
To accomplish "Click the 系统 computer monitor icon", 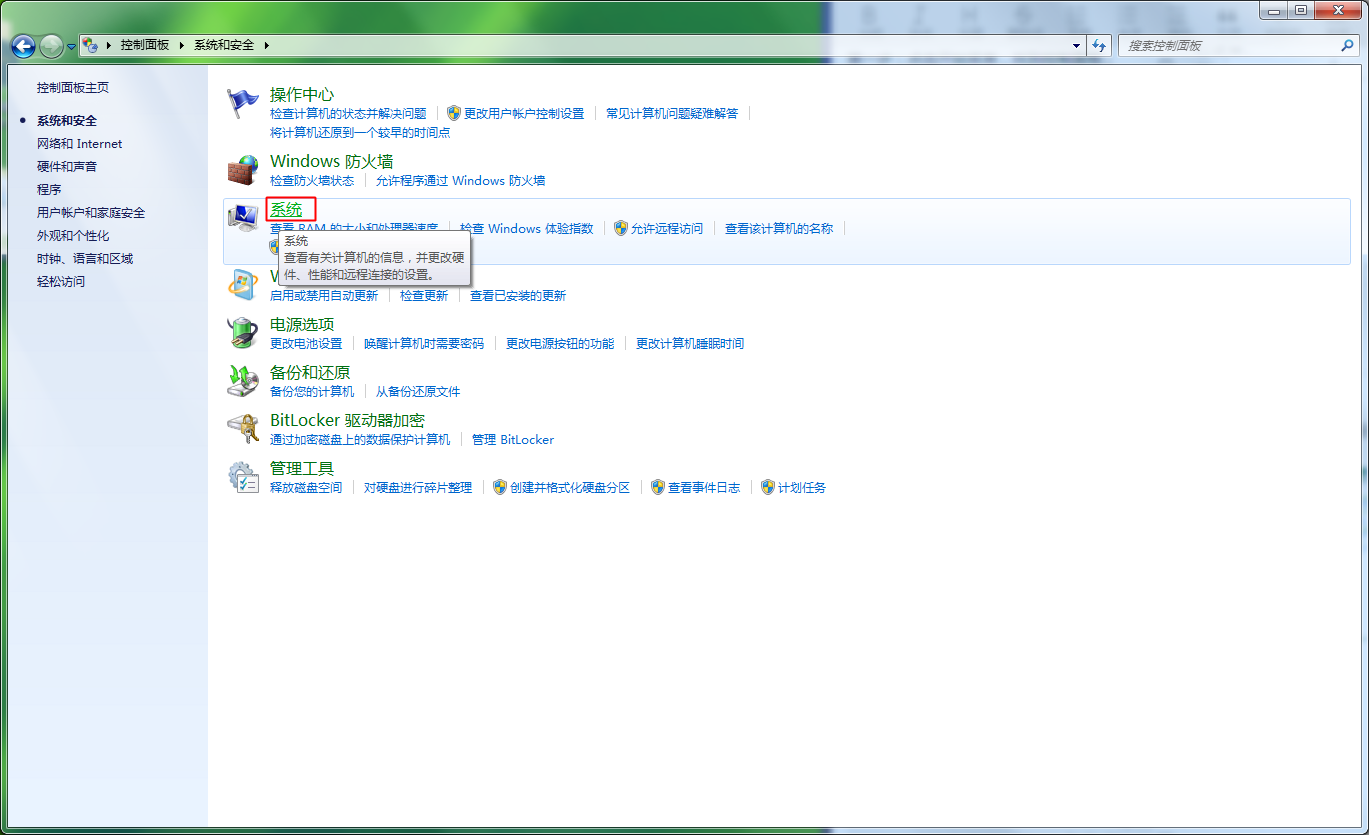I will click(x=243, y=218).
